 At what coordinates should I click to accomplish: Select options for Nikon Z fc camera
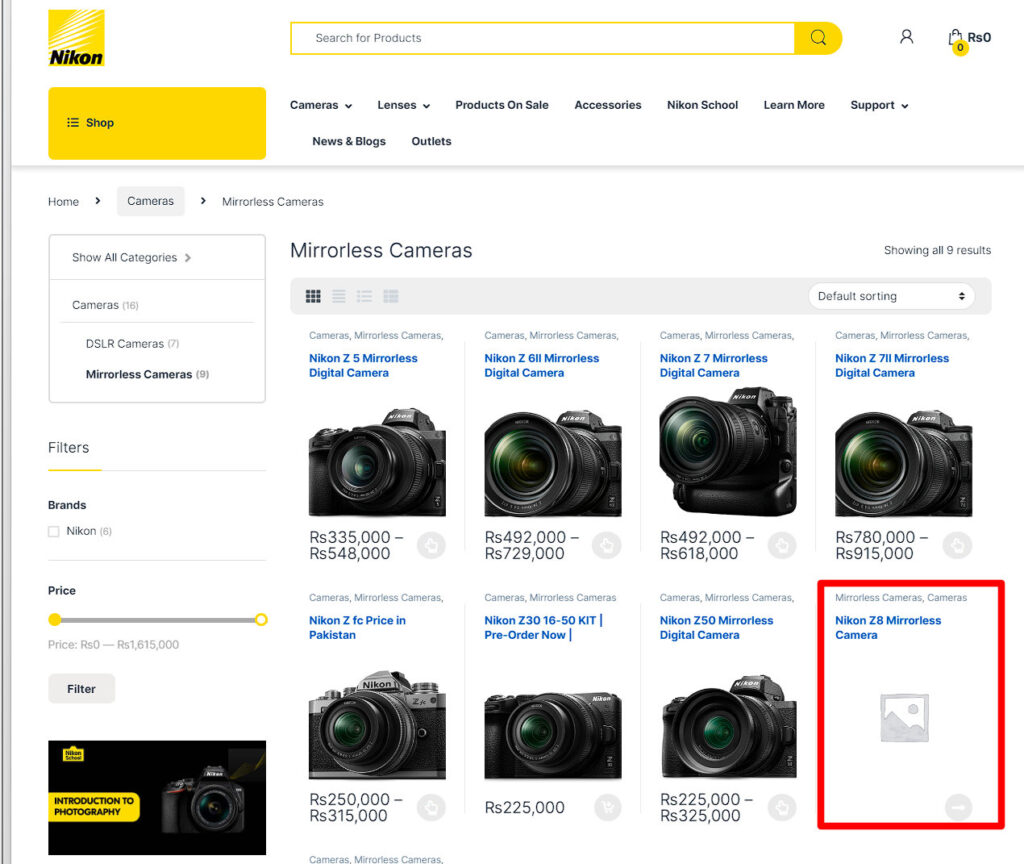(x=431, y=808)
